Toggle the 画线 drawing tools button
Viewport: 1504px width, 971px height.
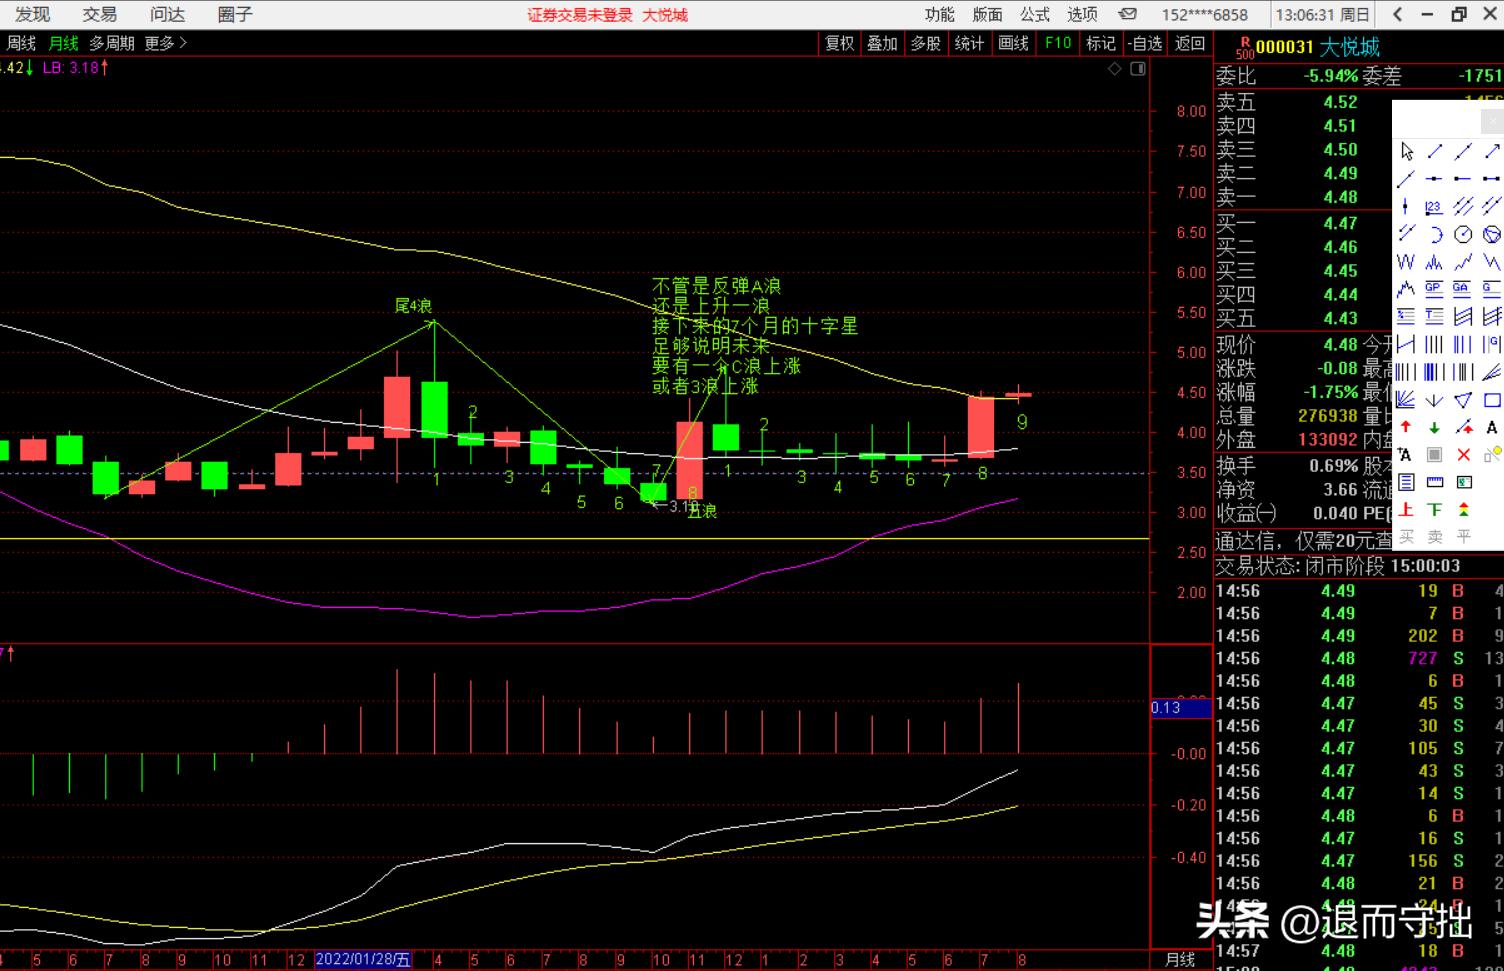click(x=1014, y=43)
